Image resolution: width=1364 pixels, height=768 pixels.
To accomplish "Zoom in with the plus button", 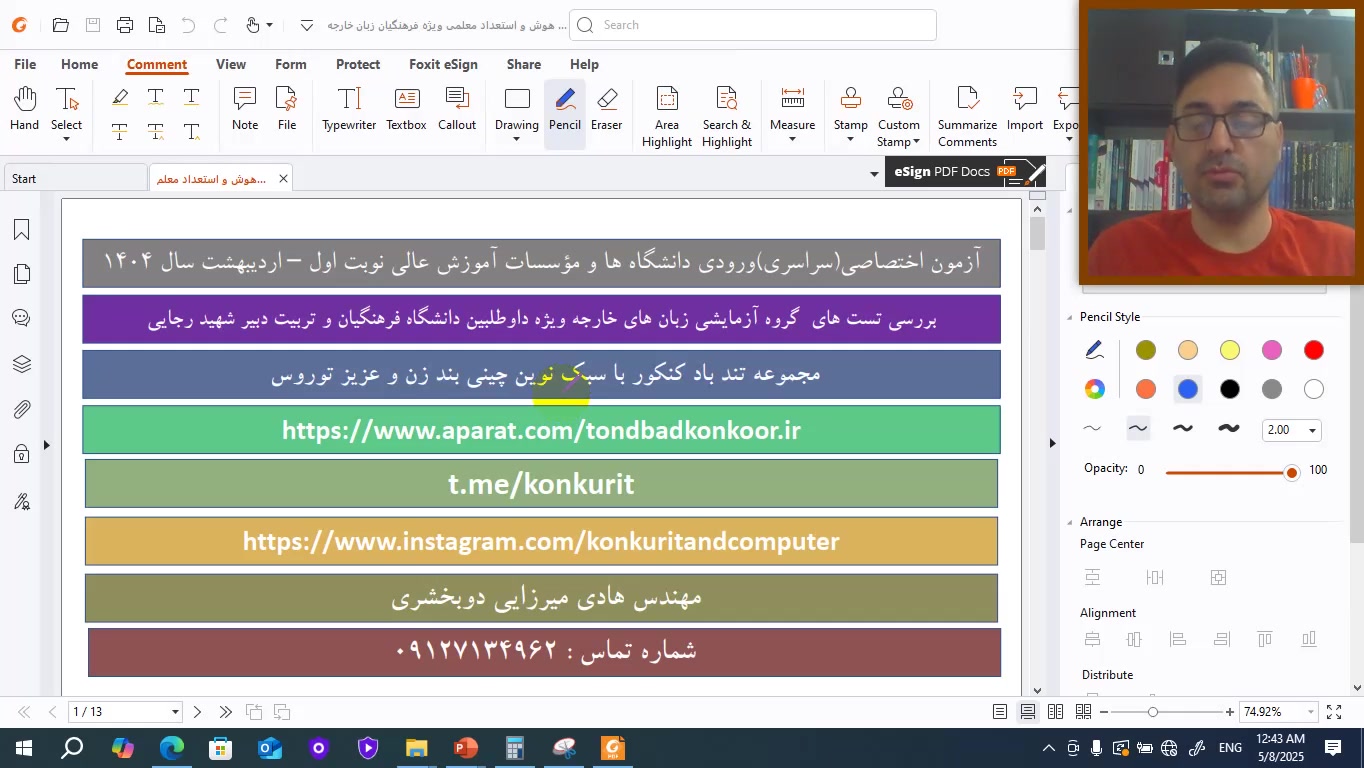I will (x=1230, y=712).
